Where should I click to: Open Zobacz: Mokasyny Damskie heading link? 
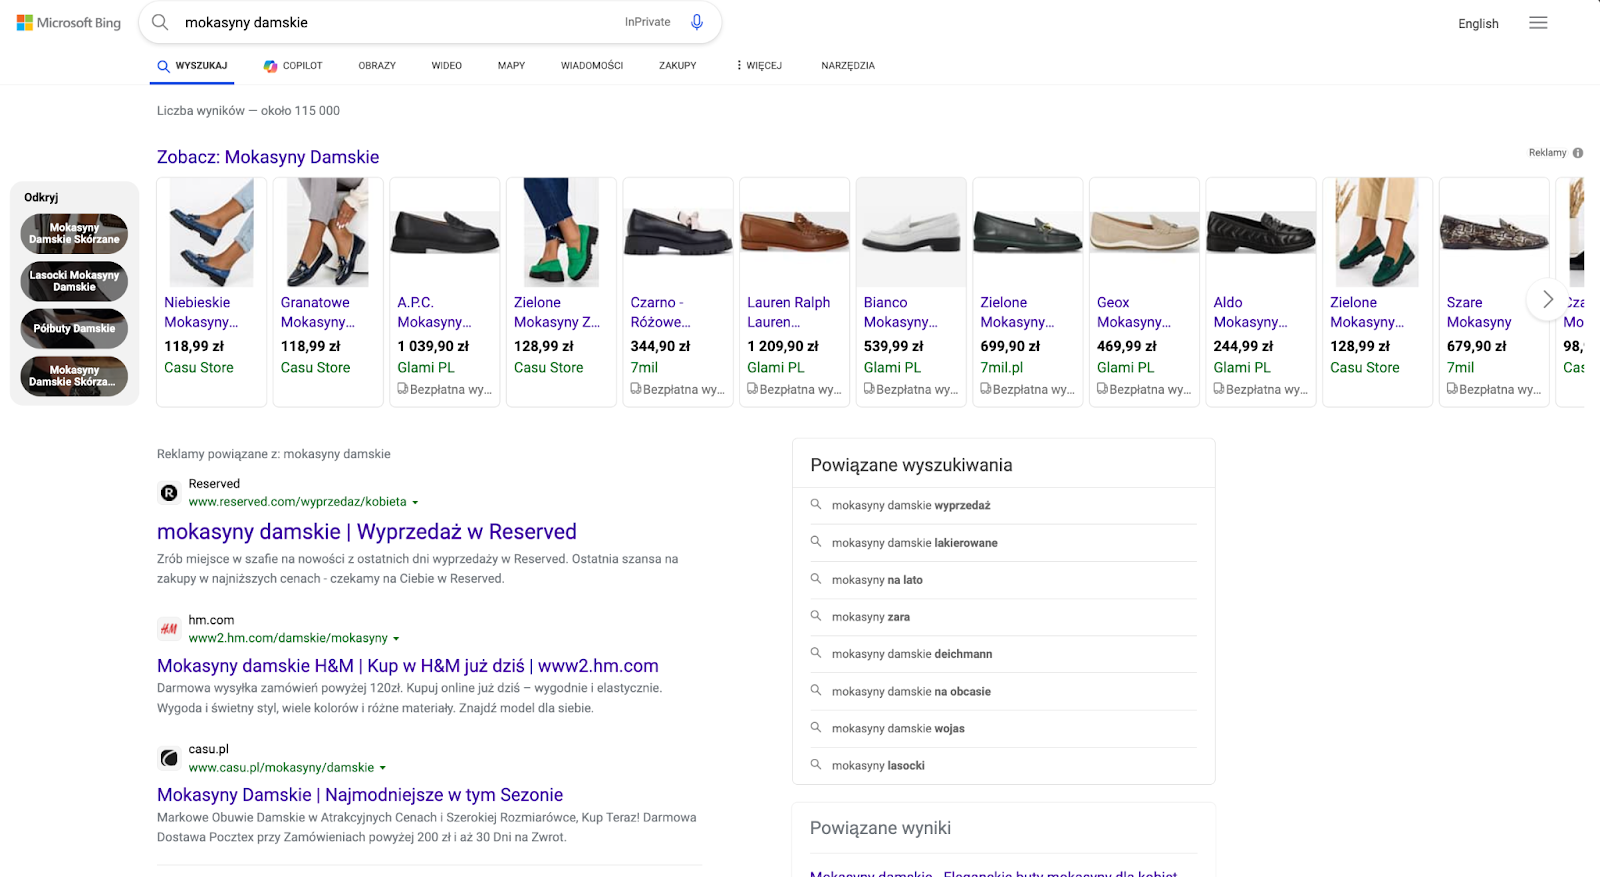click(268, 157)
